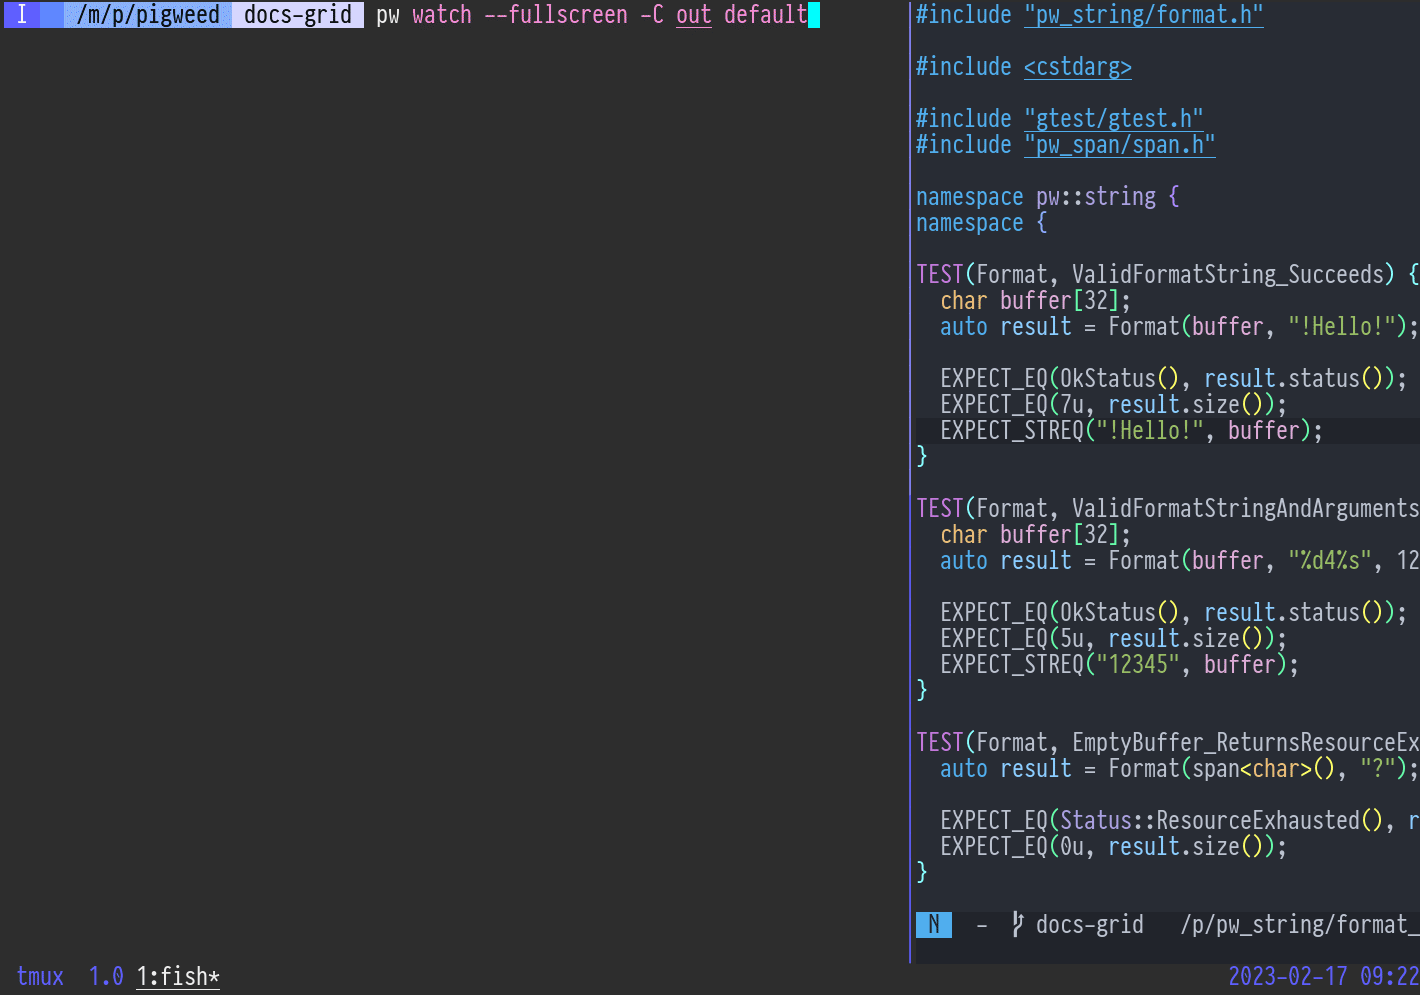Follow the "gtest/gtest.h" include path
The image size is (1420, 995).
1113,119
